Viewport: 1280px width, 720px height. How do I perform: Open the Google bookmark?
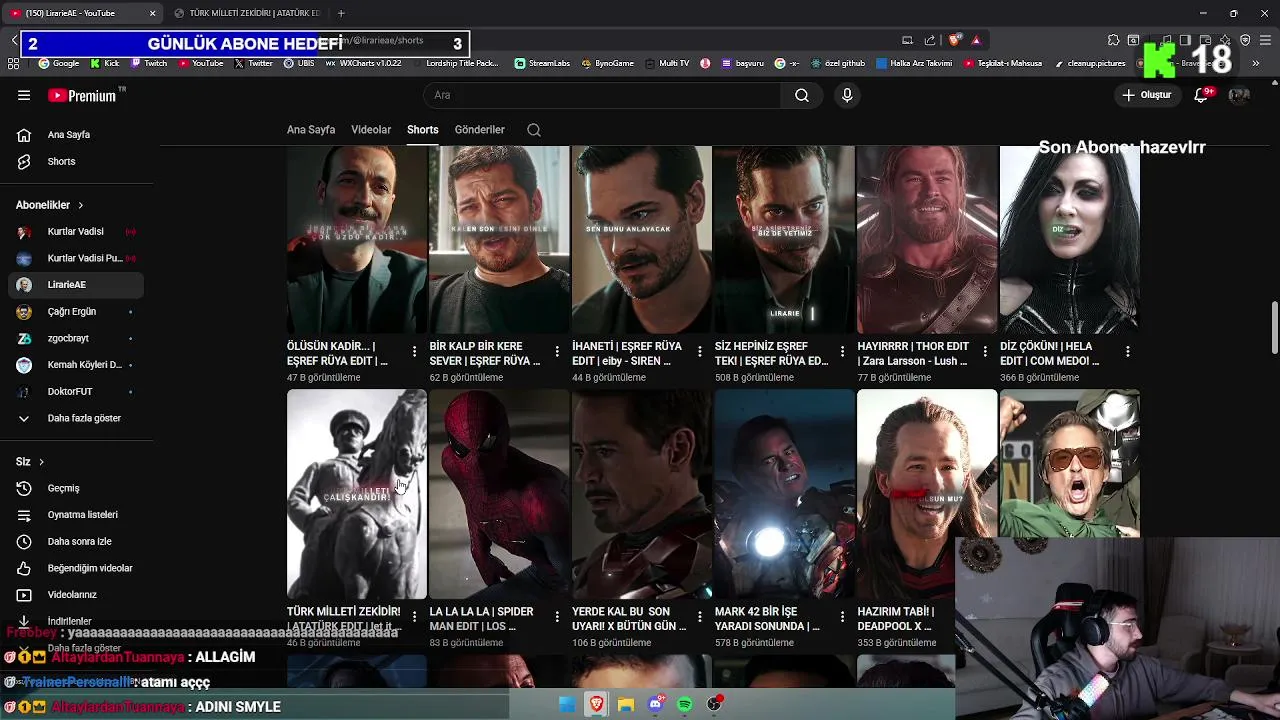pyautogui.click(x=59, y=63)
